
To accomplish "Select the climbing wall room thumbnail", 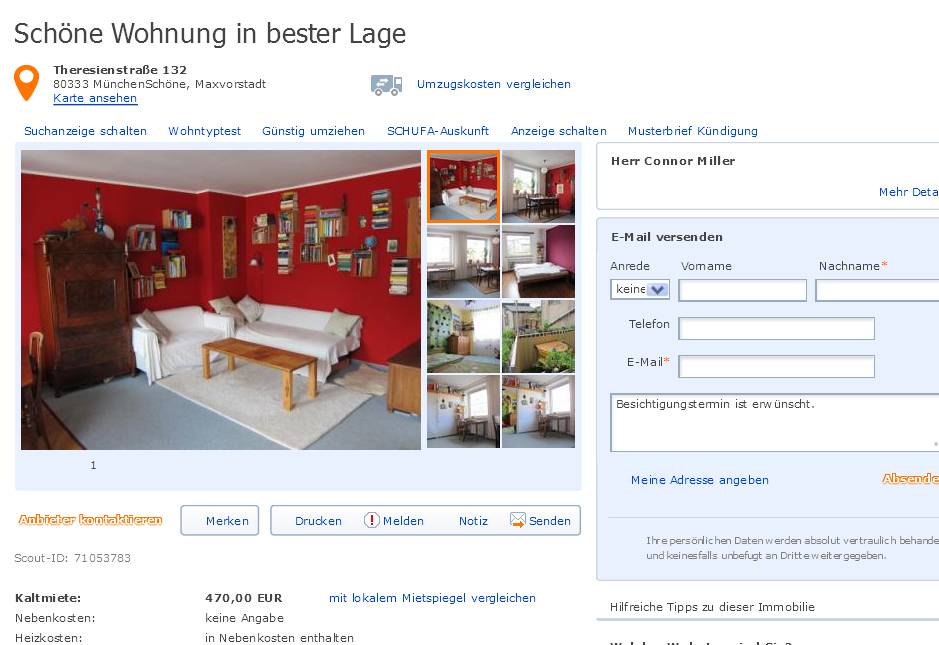I will (464, 336).
